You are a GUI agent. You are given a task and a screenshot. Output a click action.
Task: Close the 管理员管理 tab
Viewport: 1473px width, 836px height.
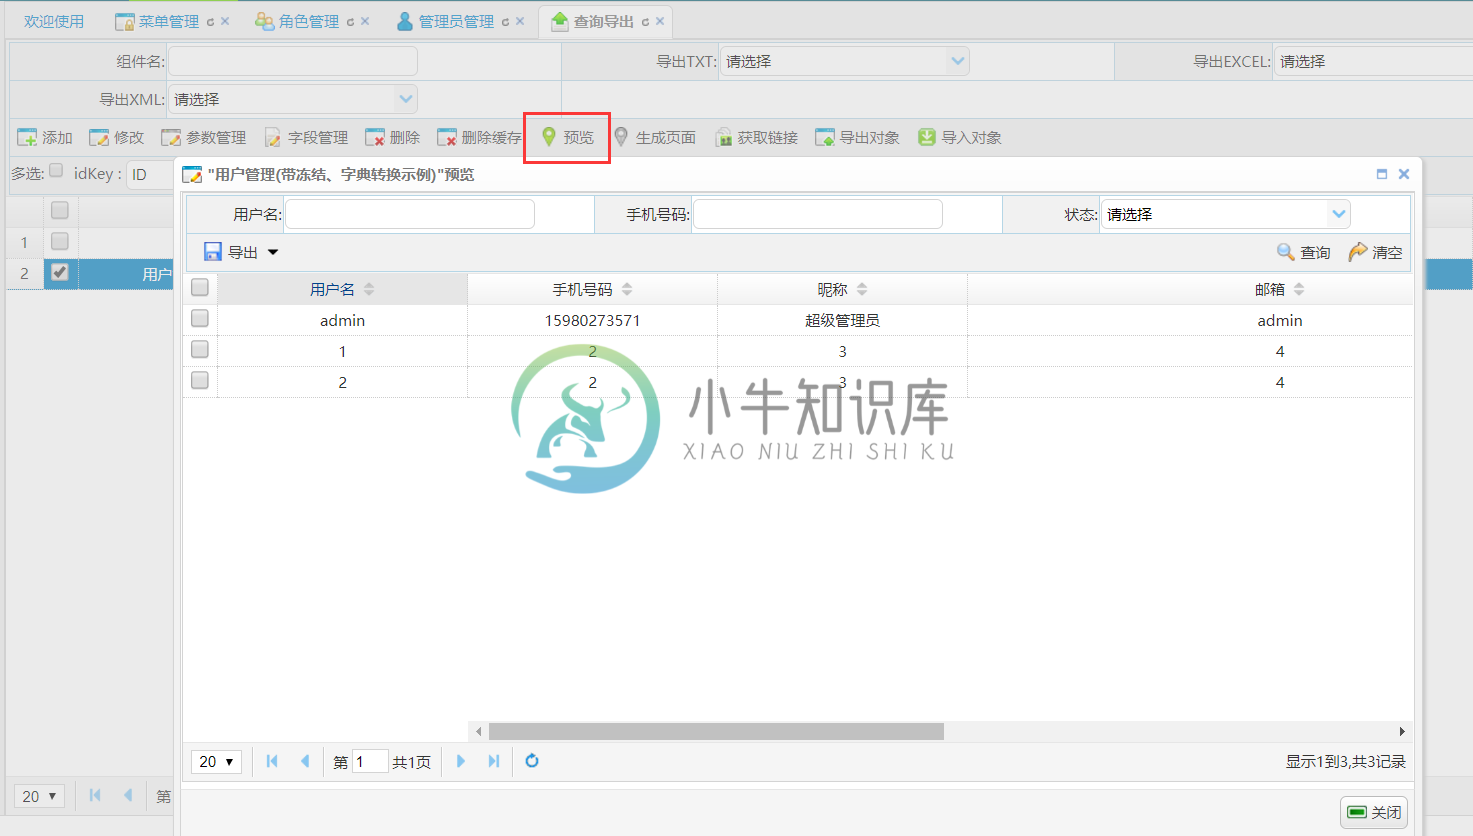pyautogui.click(x=520, y=22)
